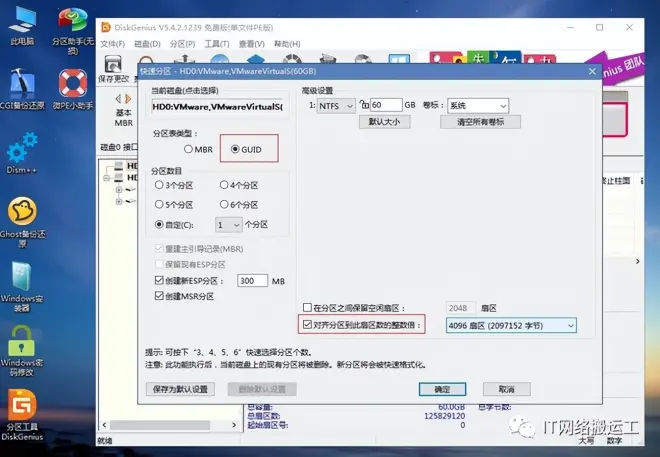Image resolution: width=660 pixels, height=457 pixels.
Task: Click the left scroll arrow of the tree panel scrollbar
Action: [104, 425]
